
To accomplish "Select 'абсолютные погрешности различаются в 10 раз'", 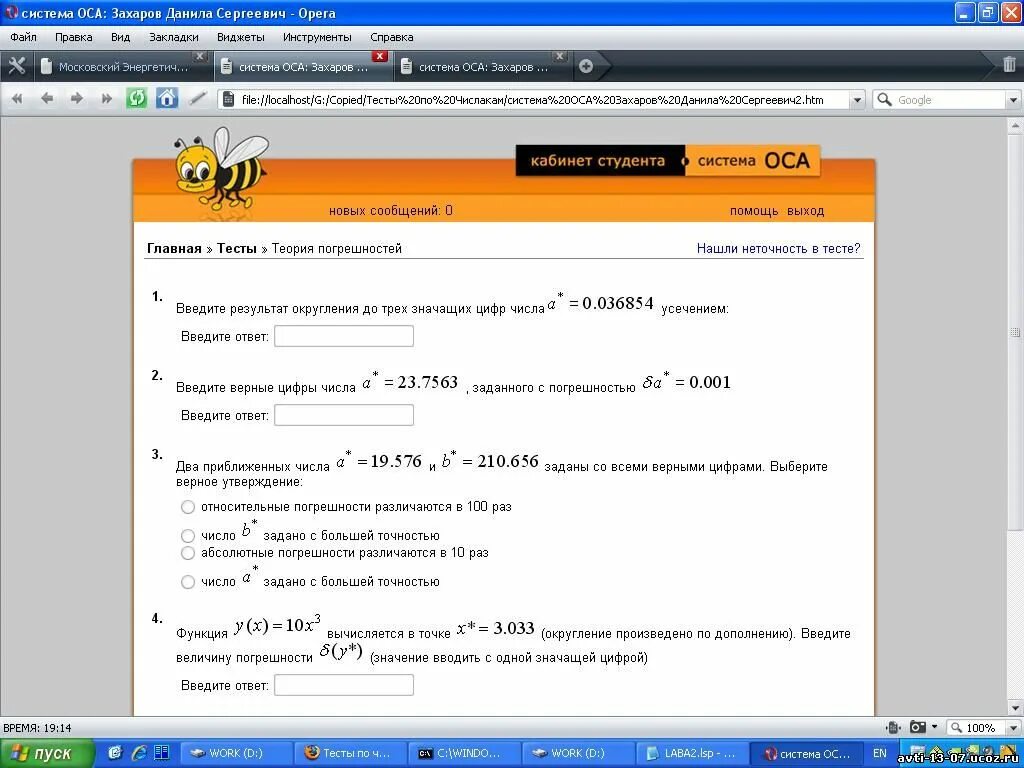I will (188, 553).
